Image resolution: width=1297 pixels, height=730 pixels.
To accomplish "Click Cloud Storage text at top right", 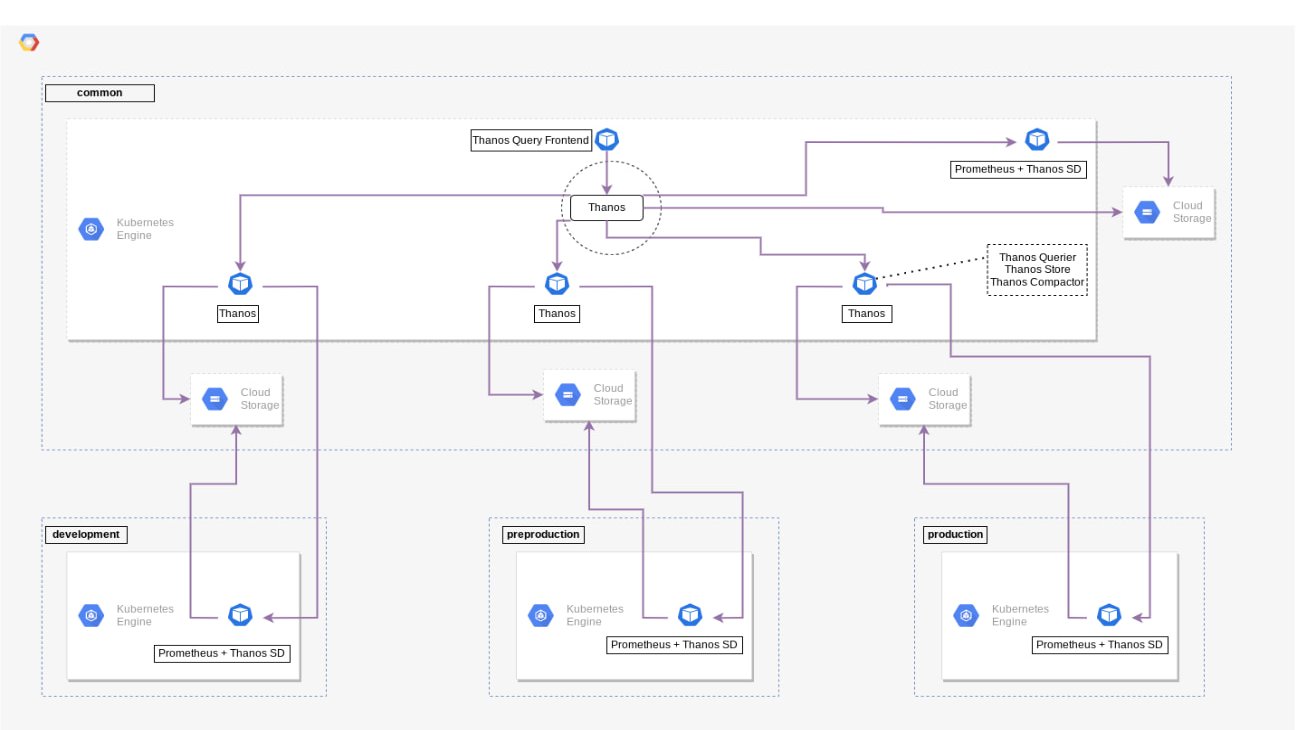I will coord(1192,212).
